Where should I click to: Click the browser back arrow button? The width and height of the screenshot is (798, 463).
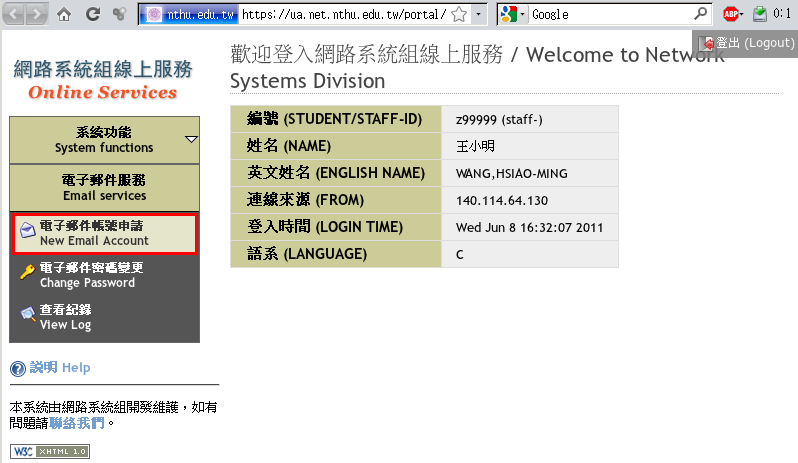pyautogui.click(x=13, y=14)
